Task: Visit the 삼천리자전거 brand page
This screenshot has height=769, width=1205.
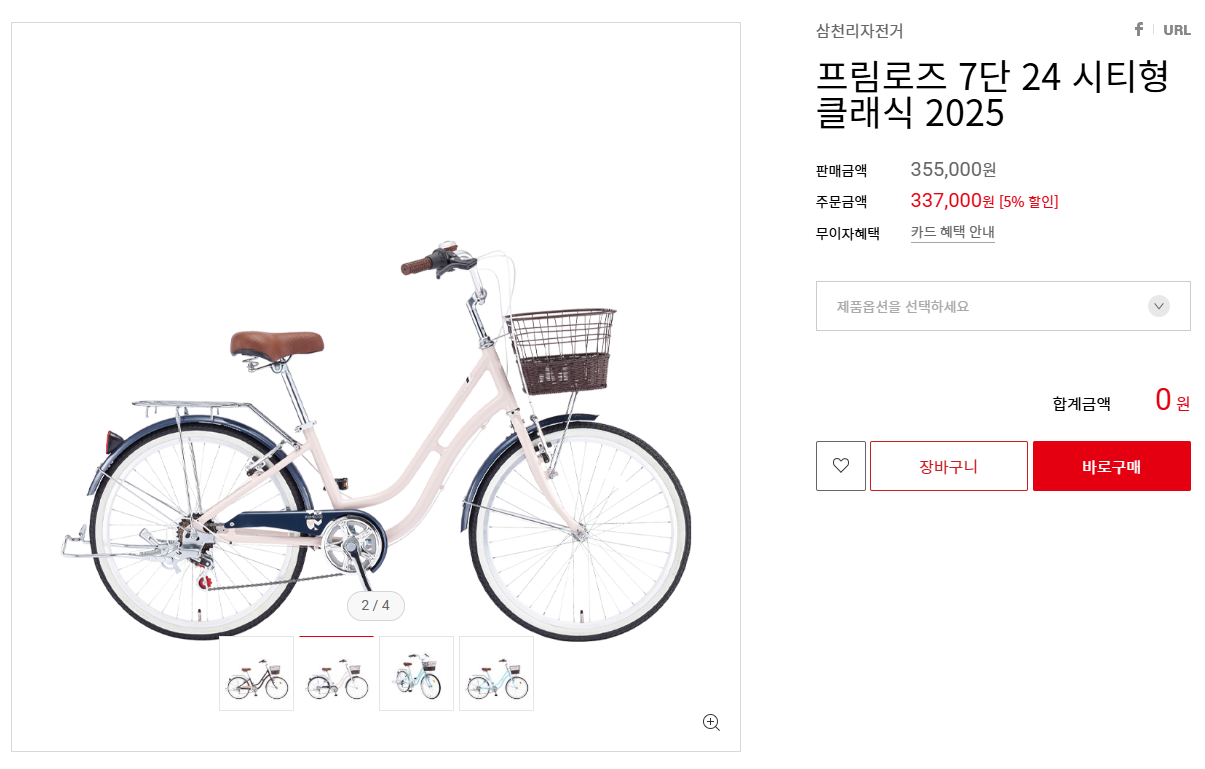Action: [x=858, y=31]
